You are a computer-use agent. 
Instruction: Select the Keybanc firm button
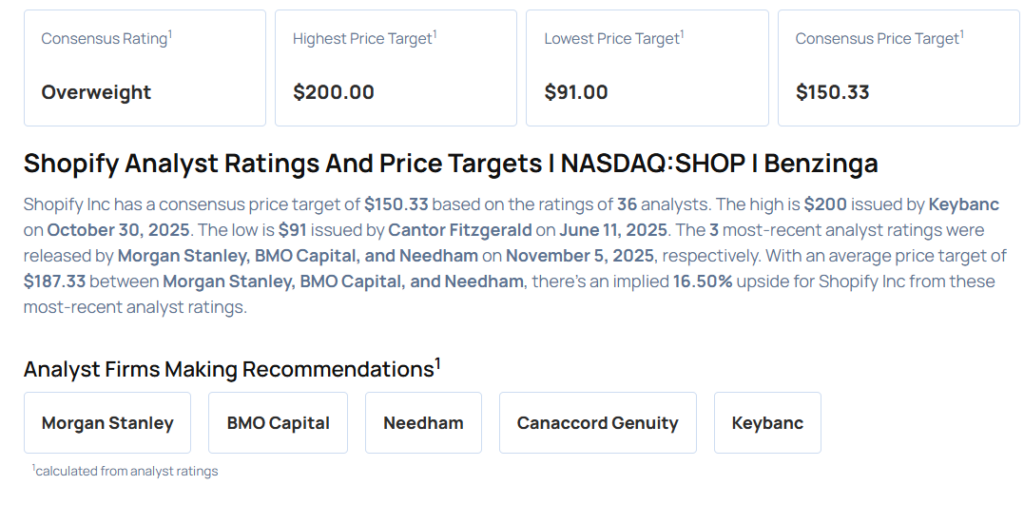(x=767, y=423)
